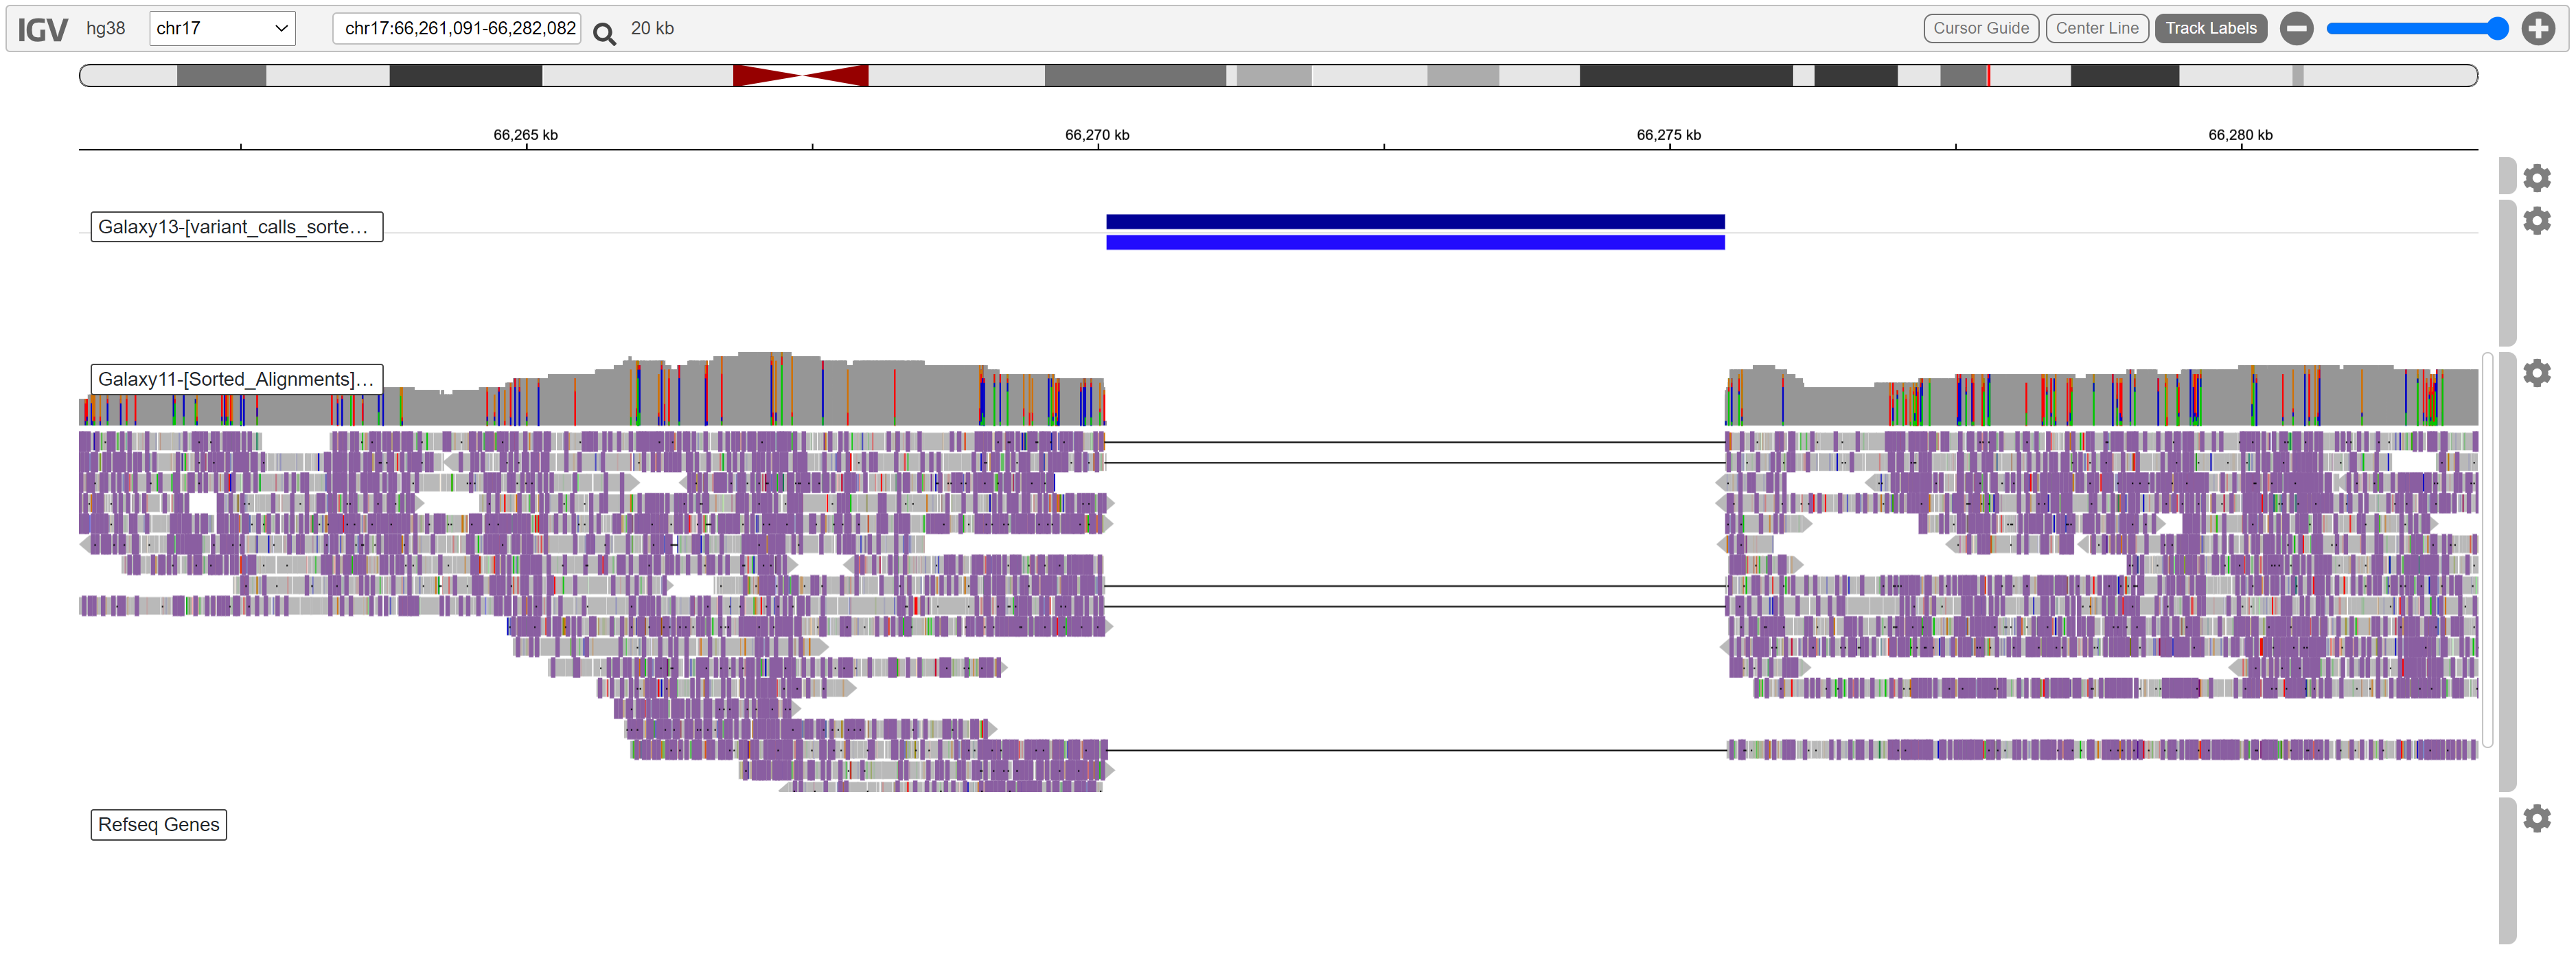Click the hg38 genome label
Viewport: 2576px width, 956px height.
pos(106,28)
